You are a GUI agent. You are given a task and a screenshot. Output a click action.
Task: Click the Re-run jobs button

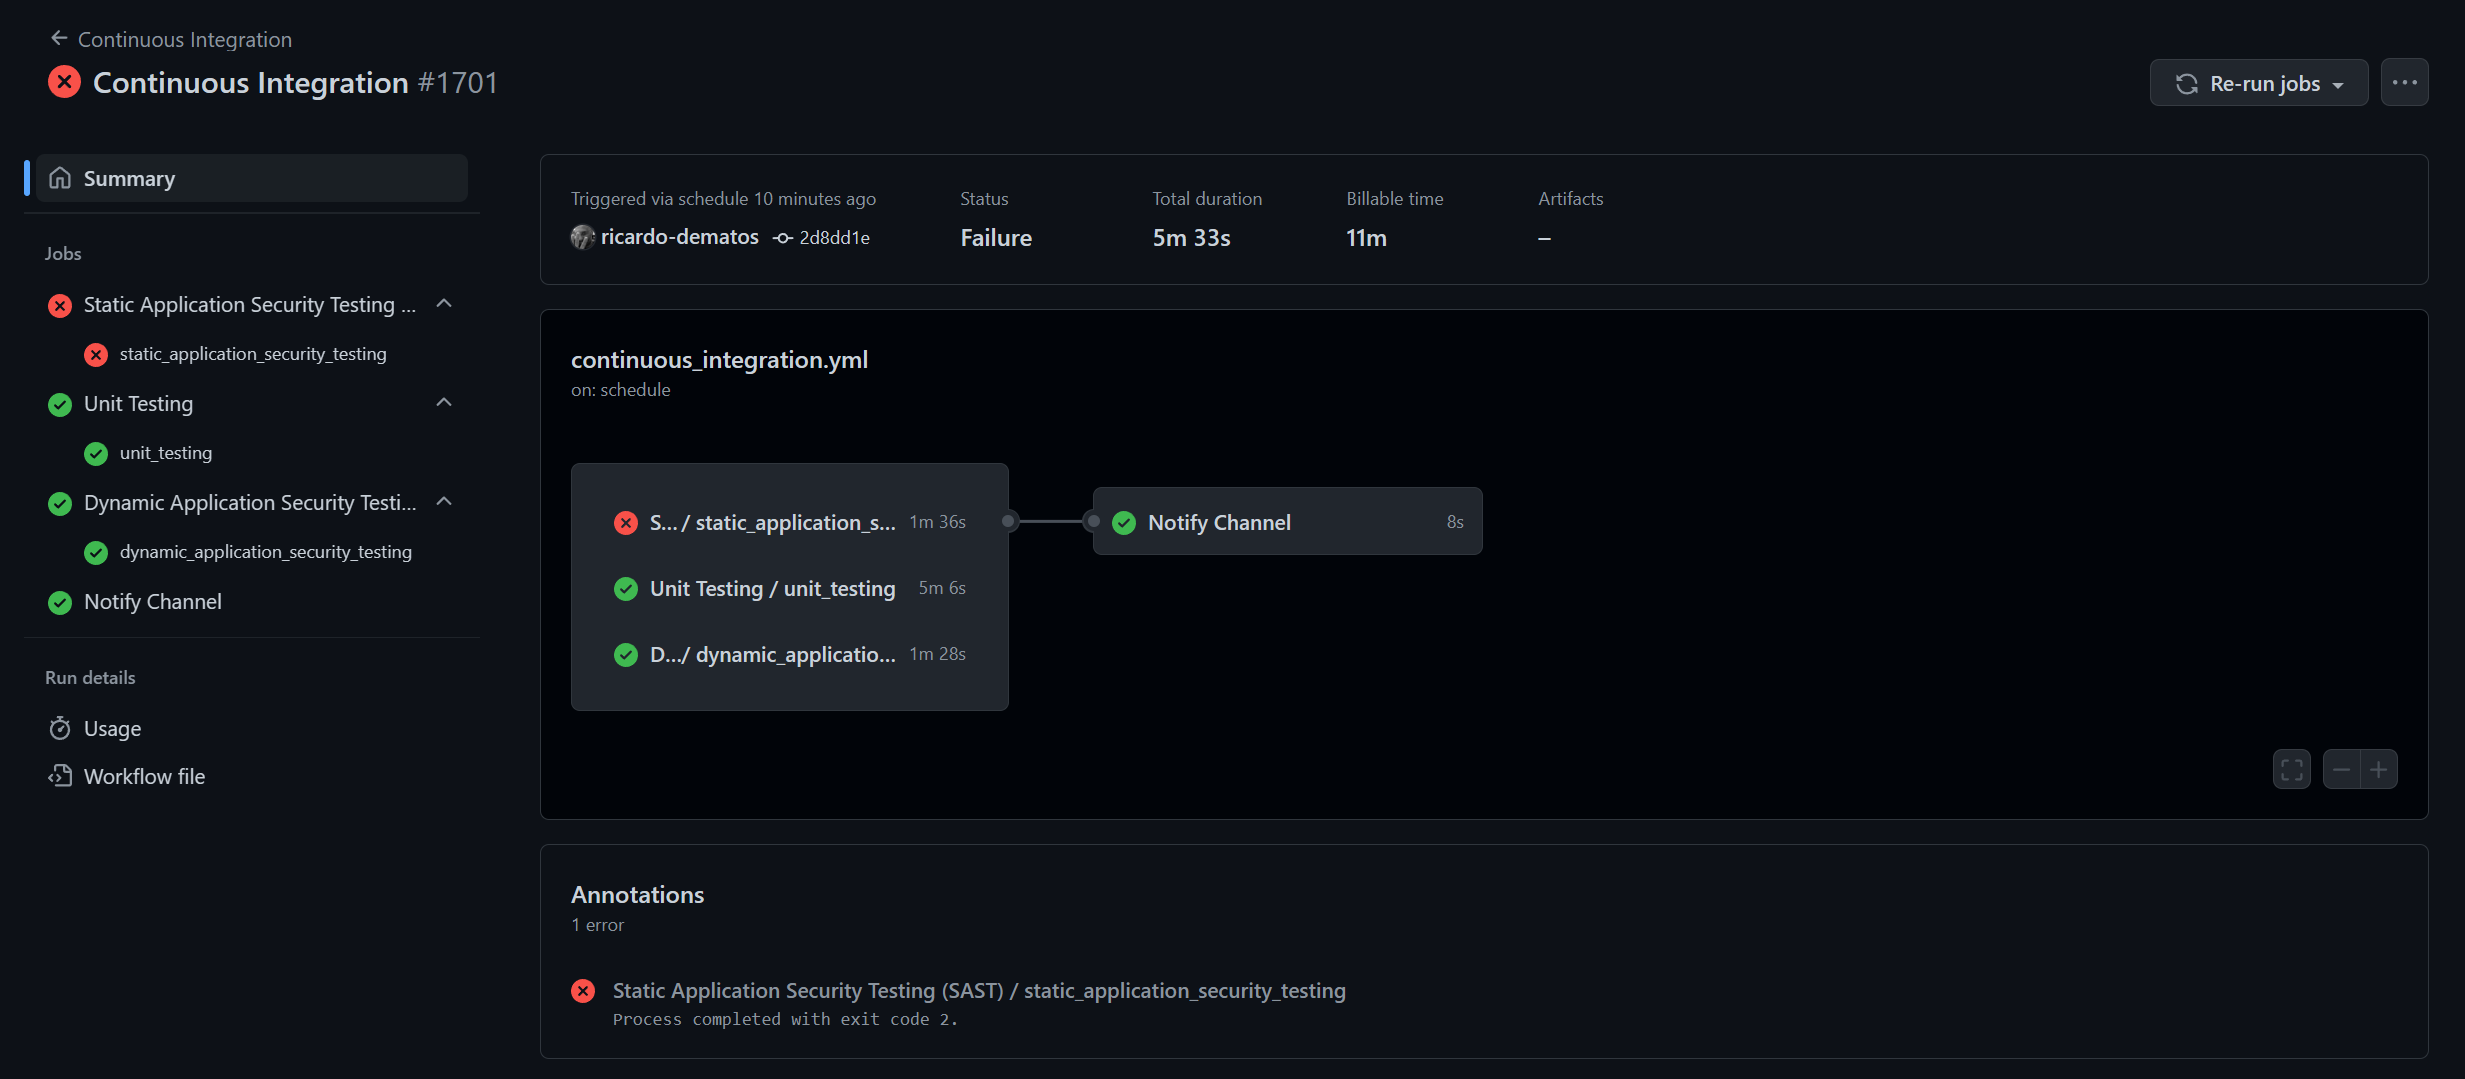click(x=2256, y=82)
